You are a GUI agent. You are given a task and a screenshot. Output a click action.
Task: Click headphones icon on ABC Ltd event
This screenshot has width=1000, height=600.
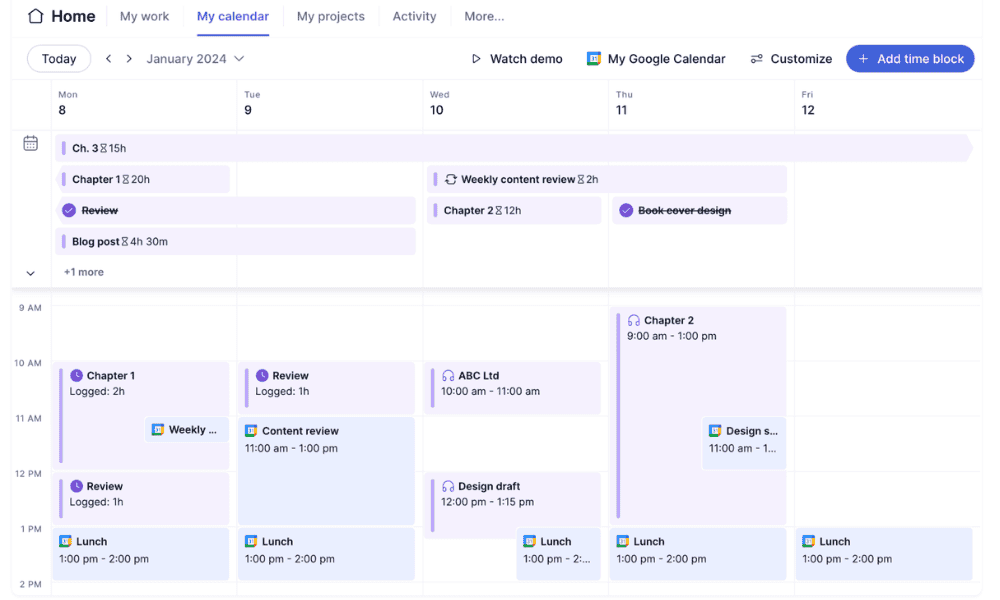448,376
